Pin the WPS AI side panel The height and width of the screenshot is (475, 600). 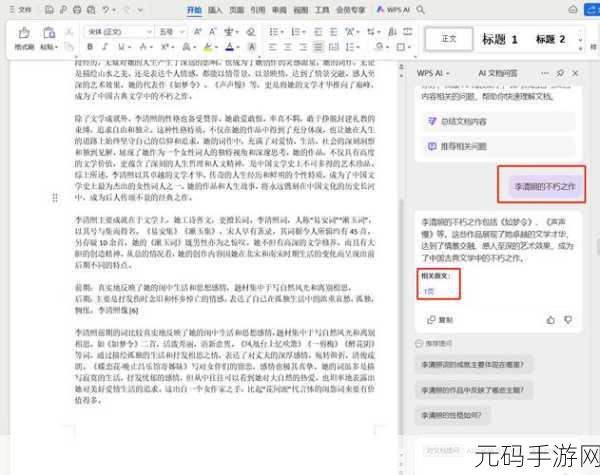(560, 73)
